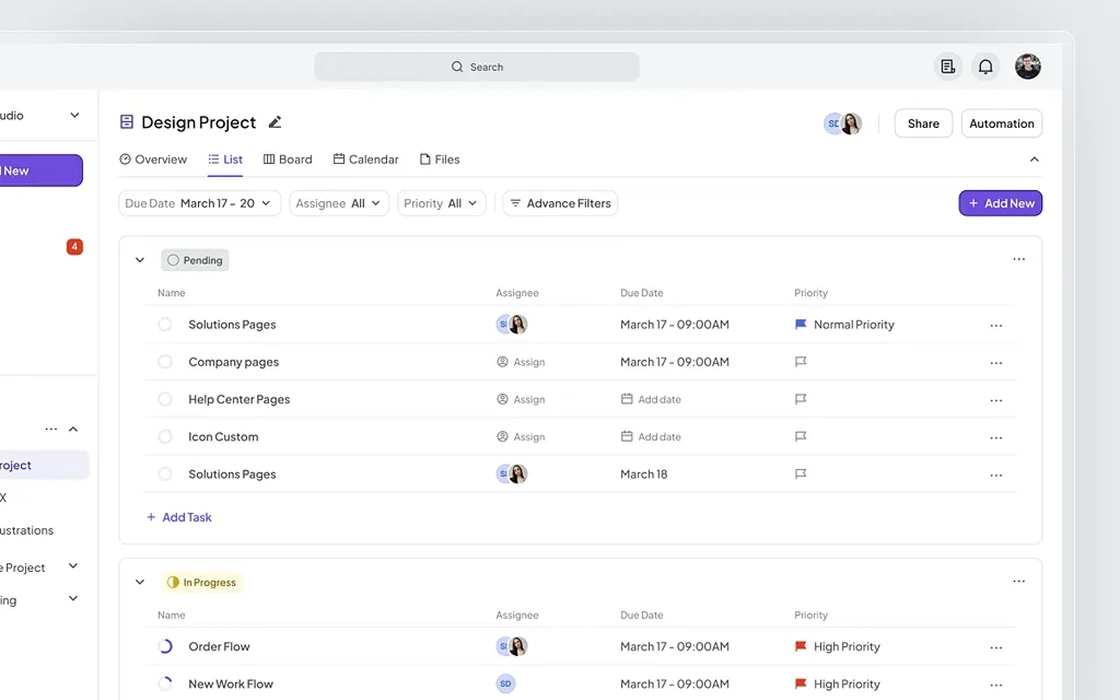Open the sidebar projects section three-dot menu
The height and width of the screenshot is (700, 1120).
pyautogui.click(x=51, y=429)
